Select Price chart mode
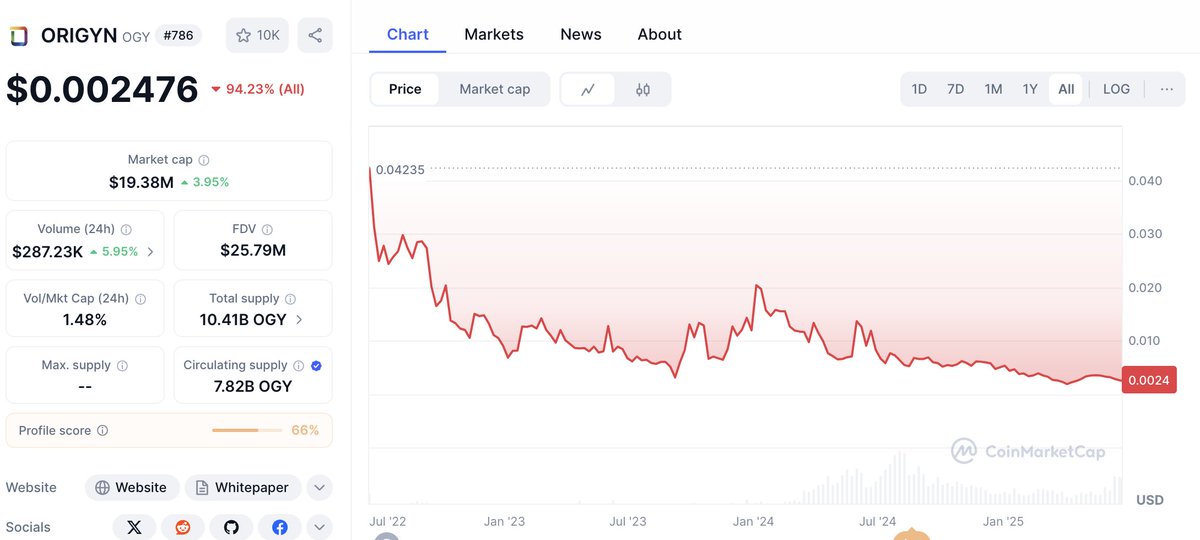This screenshot has height=540, width=1200. [405, 89]
